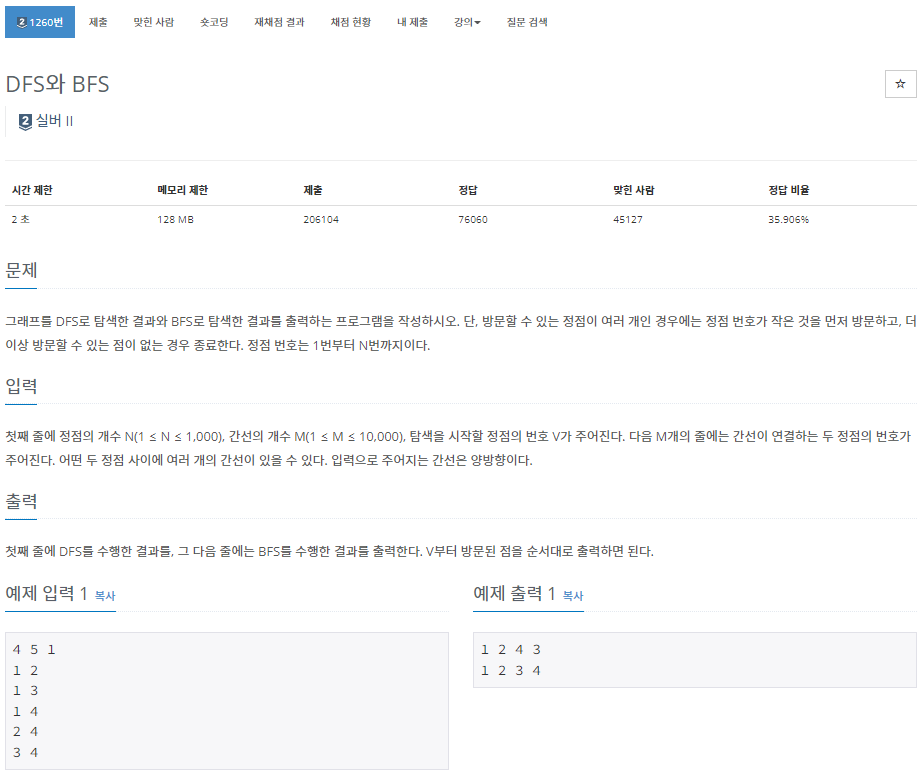
Task: Copy 예제 입력 1 using 복사 link
Action: 105,596
